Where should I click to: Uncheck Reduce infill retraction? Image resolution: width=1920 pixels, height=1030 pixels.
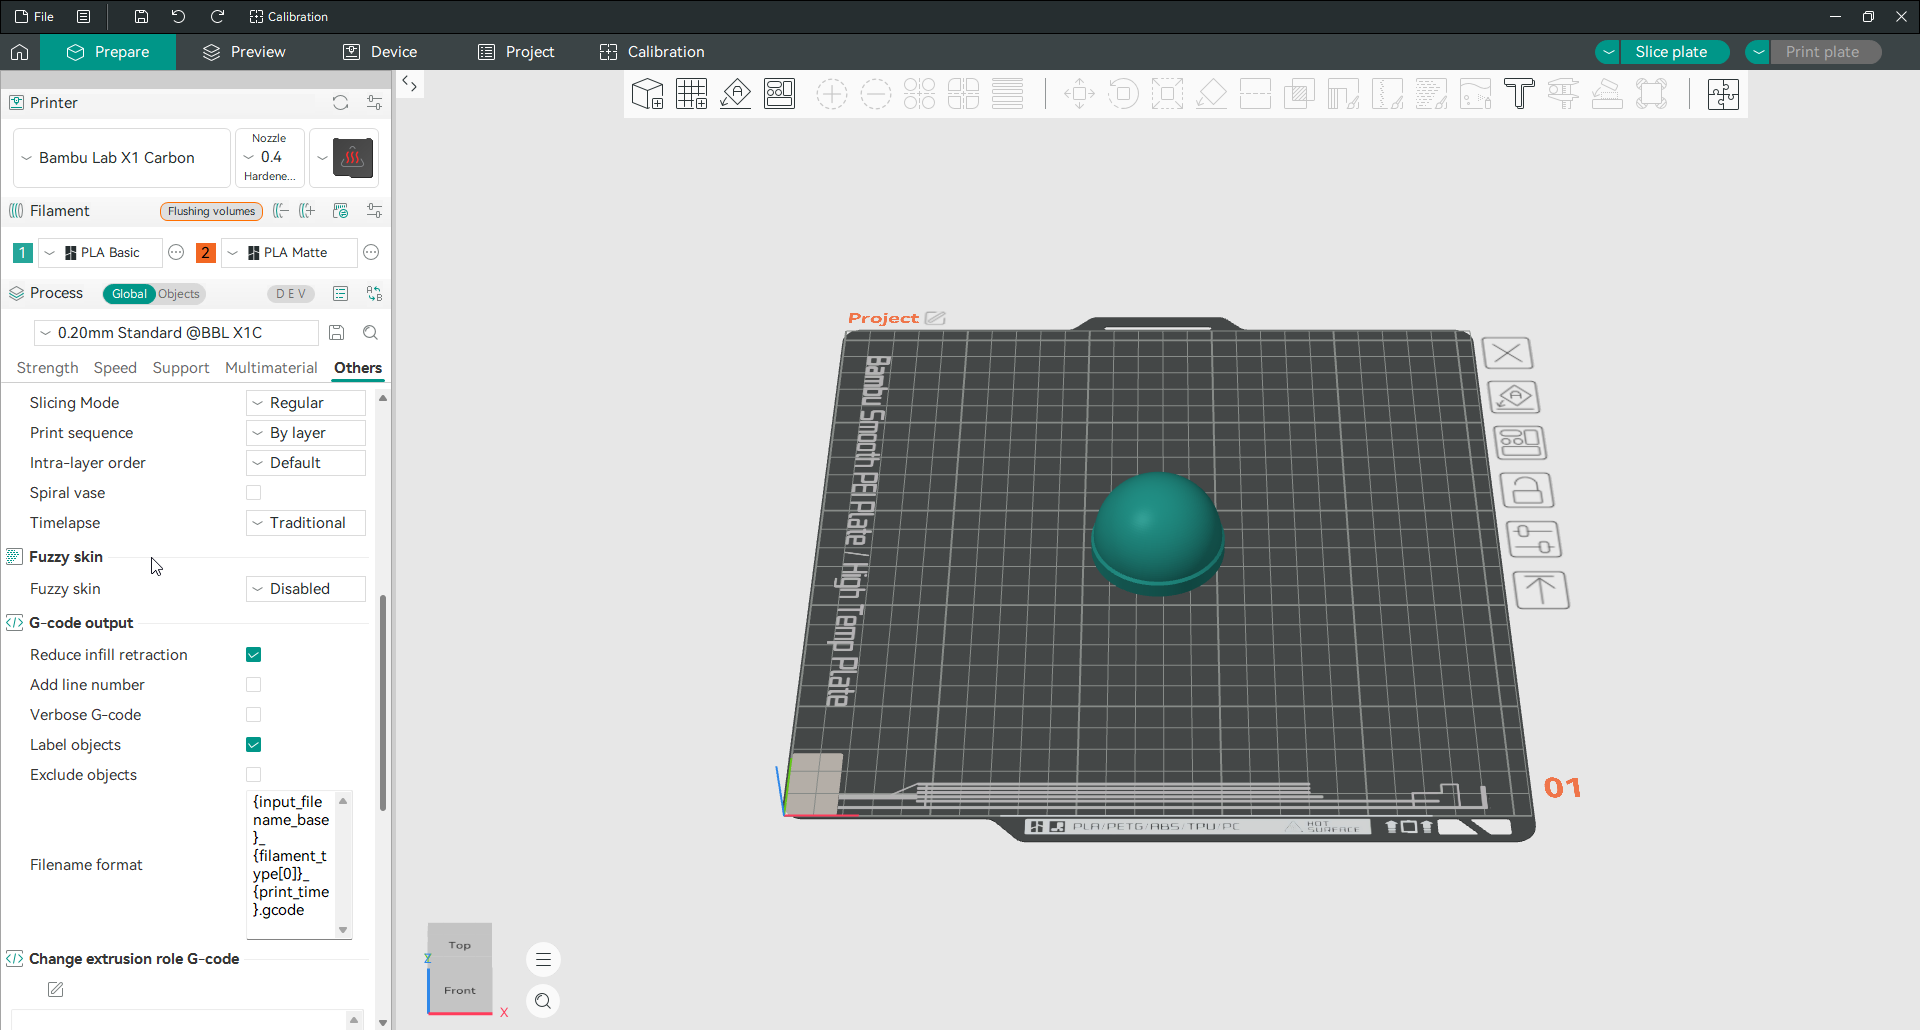(x=254, y=655)
